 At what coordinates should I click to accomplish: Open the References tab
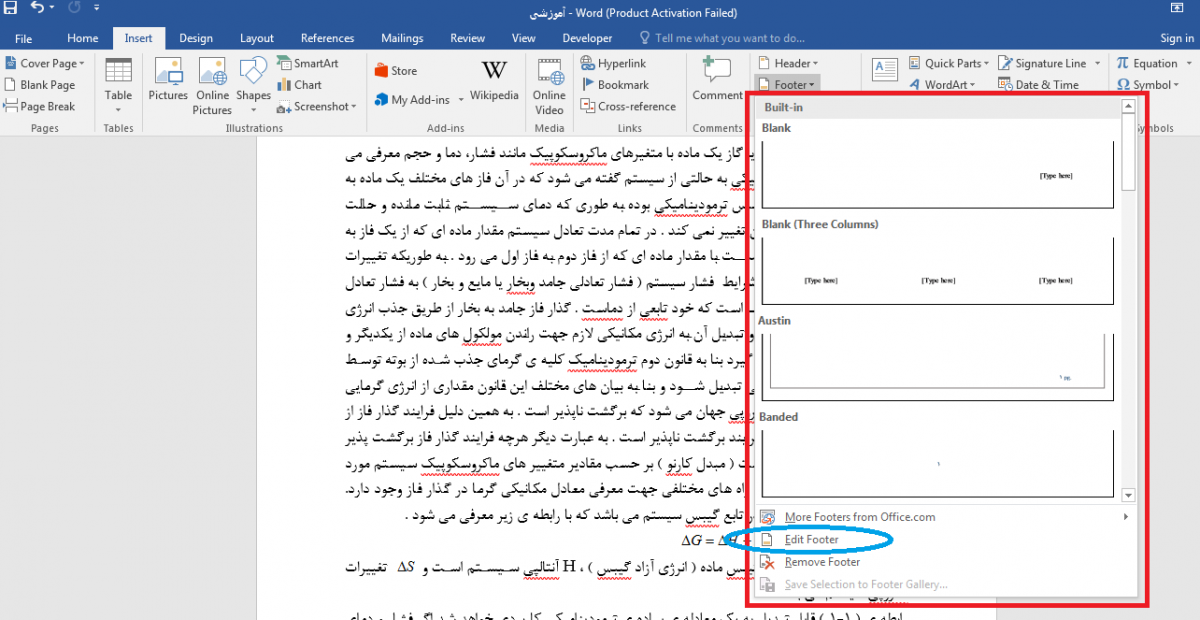327,38
